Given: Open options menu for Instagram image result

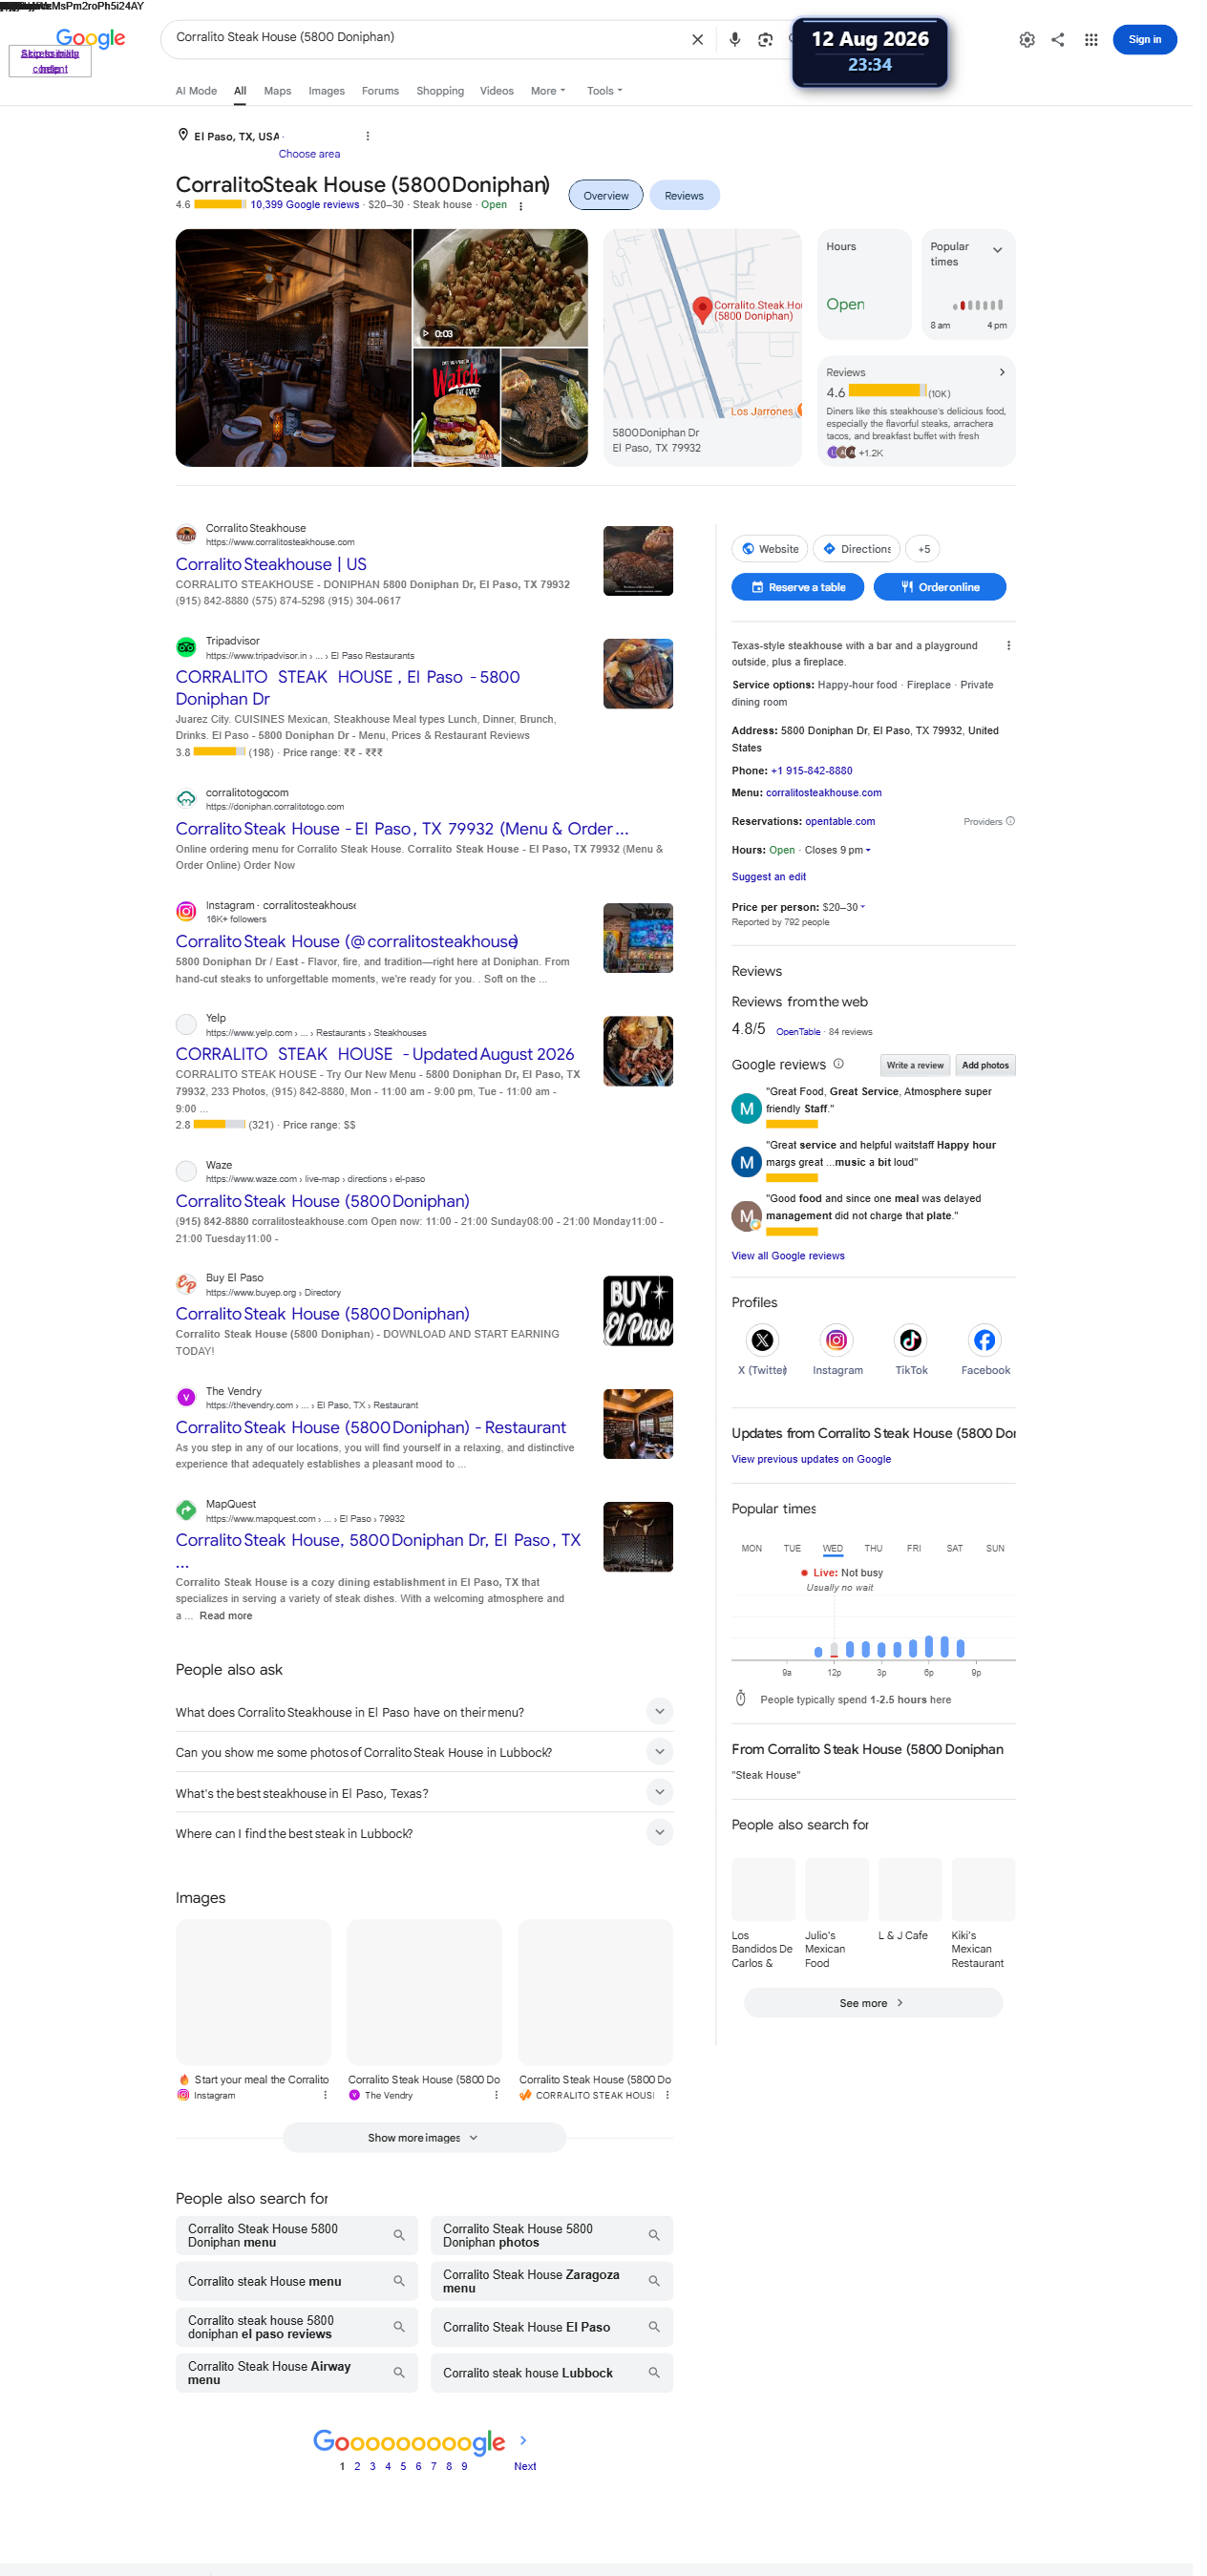Looking at the screenshot, I should point(324,2095).
